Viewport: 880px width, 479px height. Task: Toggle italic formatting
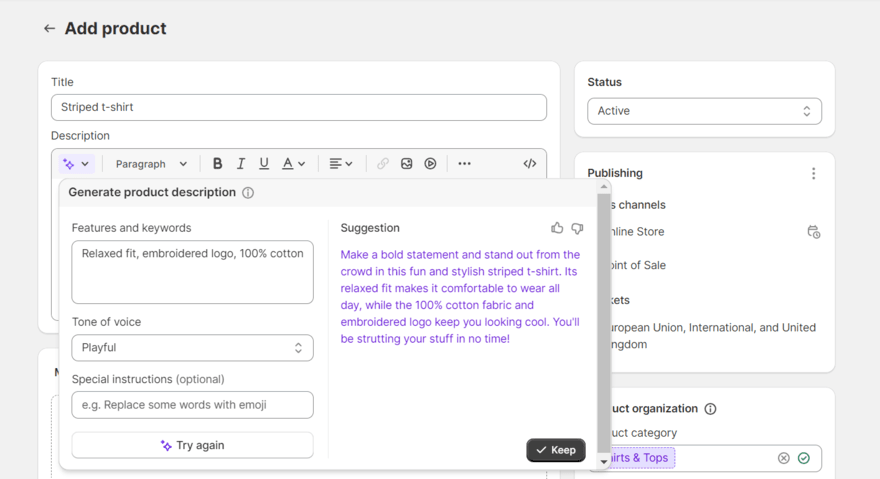pos(241,163)
